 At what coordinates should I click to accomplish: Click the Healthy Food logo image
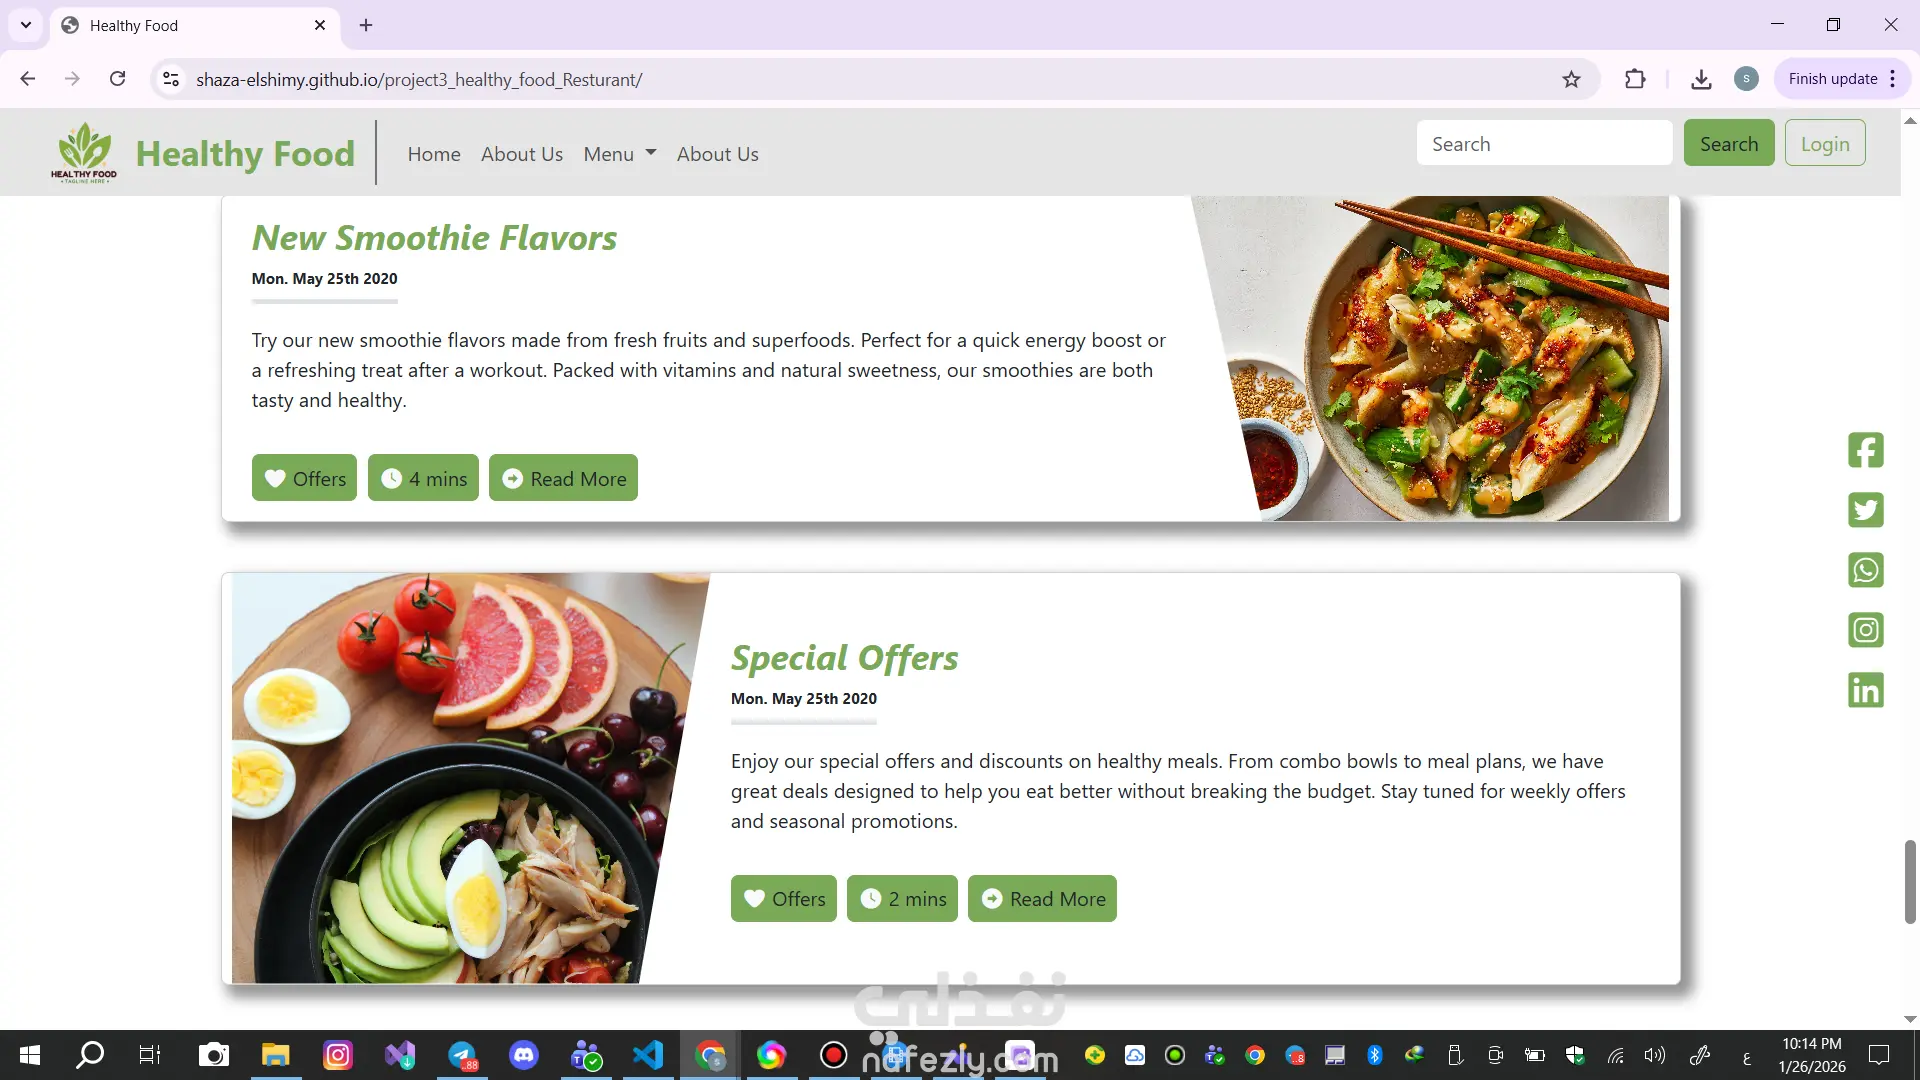(84, 152)
